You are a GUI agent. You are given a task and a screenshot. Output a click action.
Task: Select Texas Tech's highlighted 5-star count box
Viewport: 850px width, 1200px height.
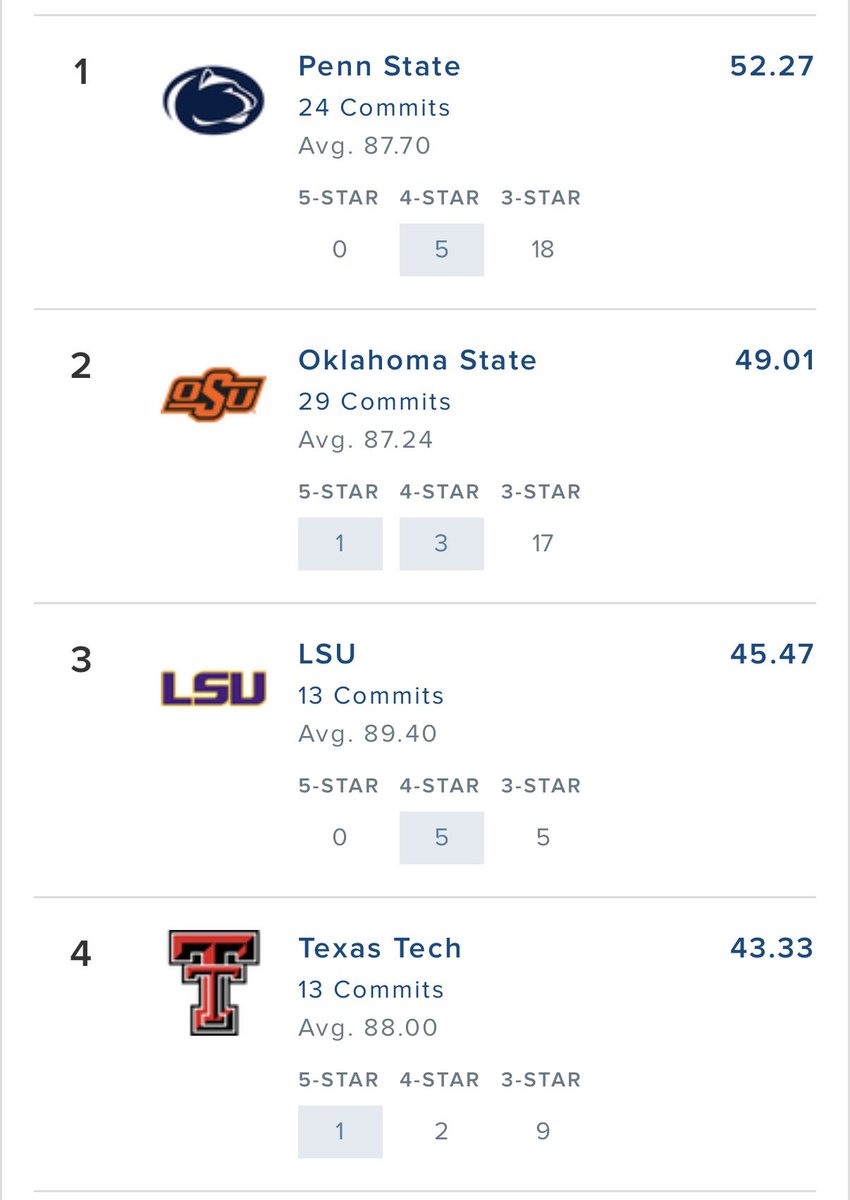(340, 1131)
